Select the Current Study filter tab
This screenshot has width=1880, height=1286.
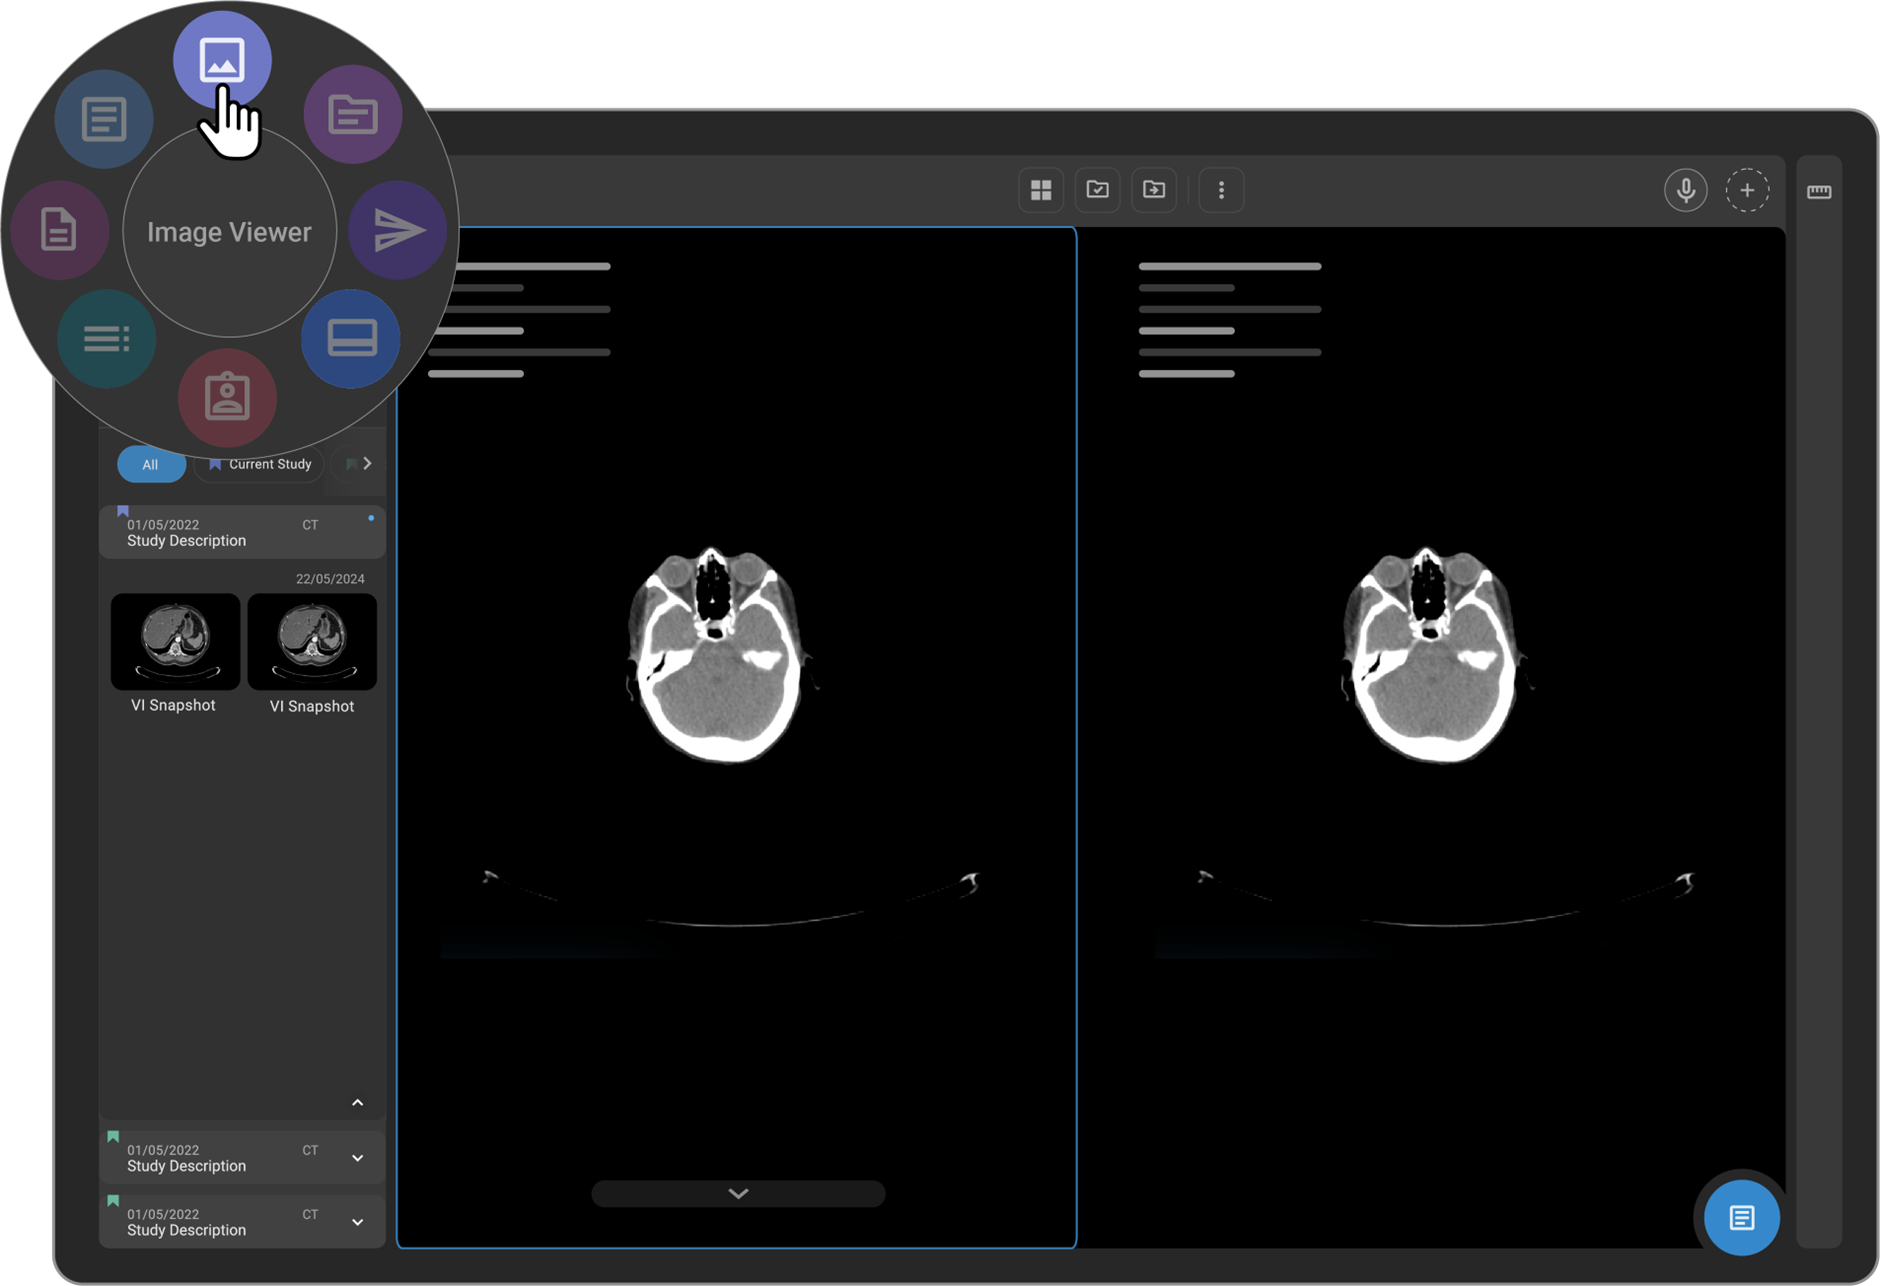coord(260,464)
